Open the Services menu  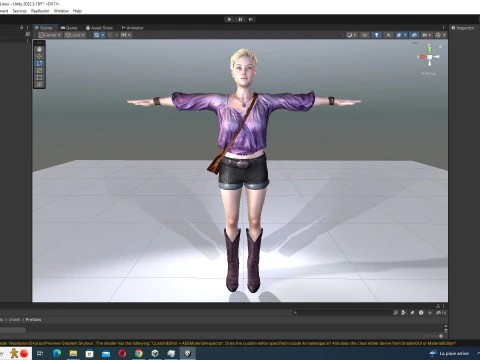pos(19,11)
